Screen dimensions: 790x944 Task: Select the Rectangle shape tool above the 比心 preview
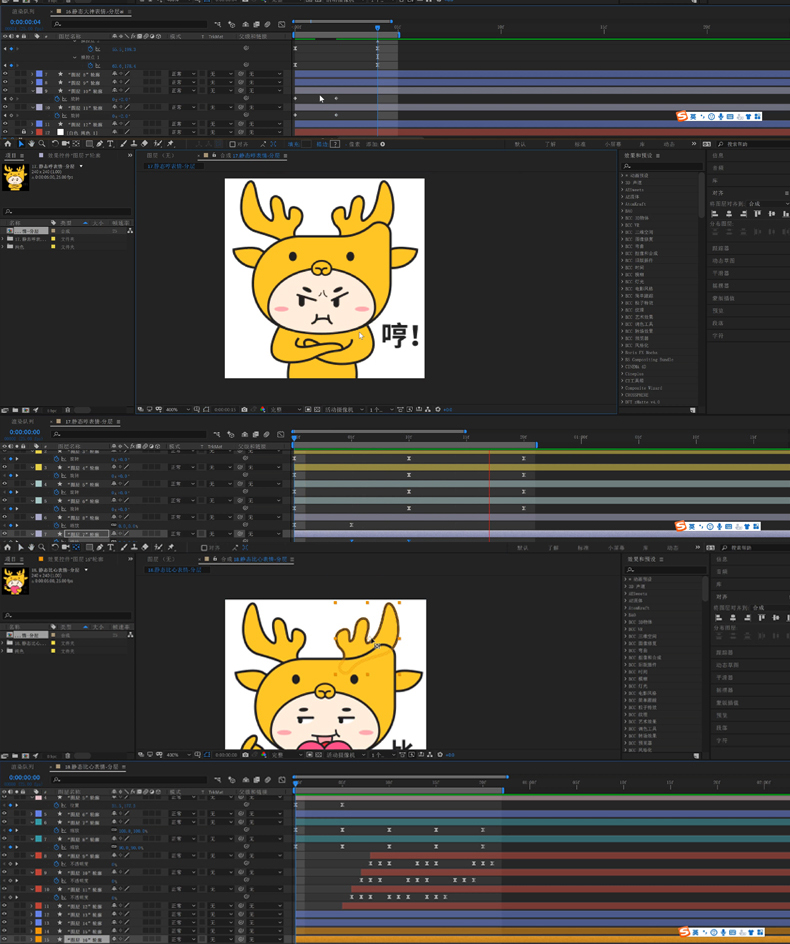[89, 547]
